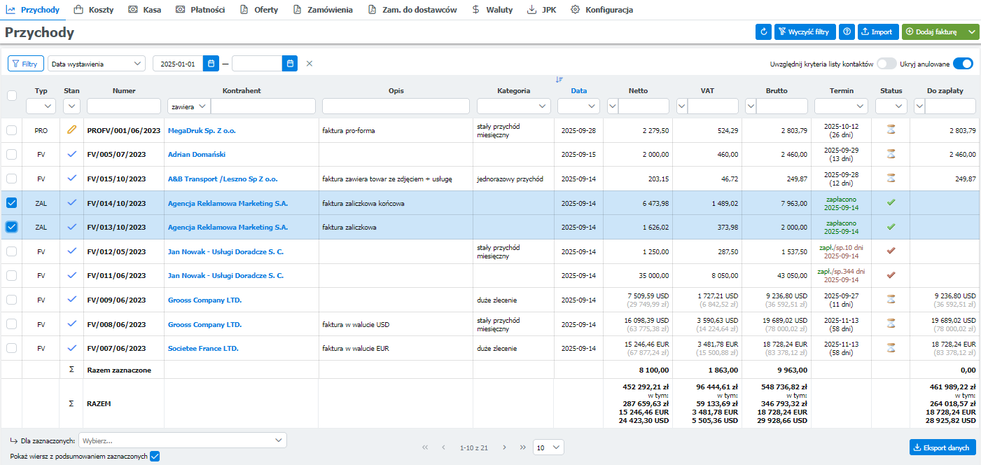Viewport: 981px width, 465px height.
Task: Clear the date range with X icon
Action: [309, 64]
